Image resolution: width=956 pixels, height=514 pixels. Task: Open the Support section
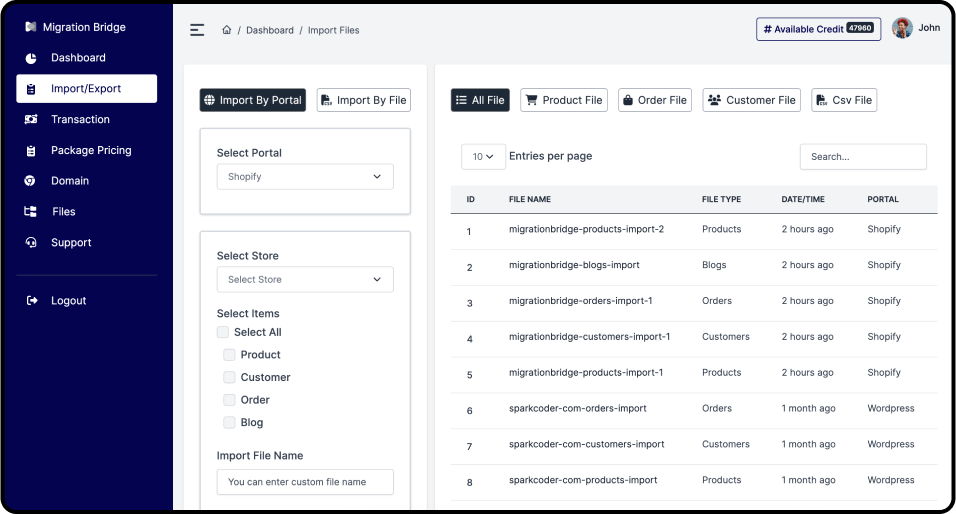(x=71, y=242)
